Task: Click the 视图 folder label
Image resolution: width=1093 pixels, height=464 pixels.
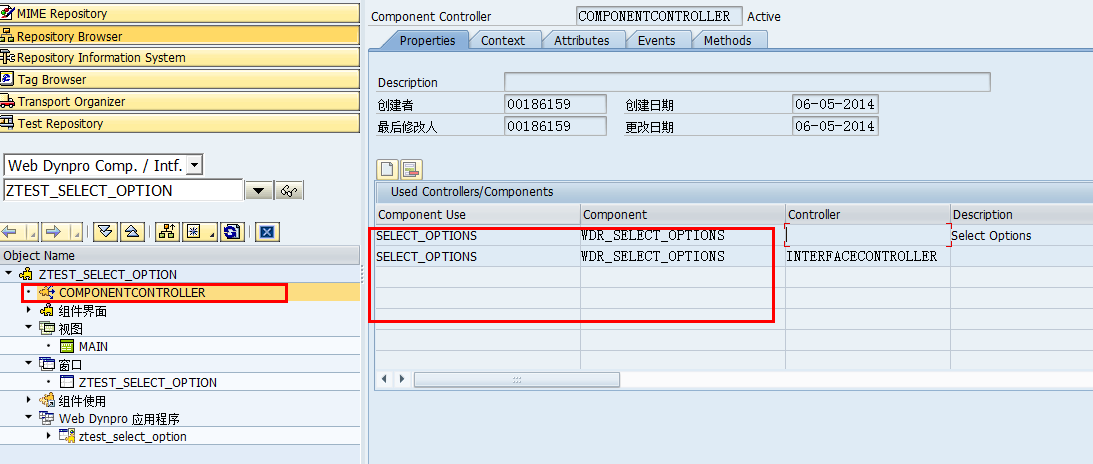Action: pos(71,329)
